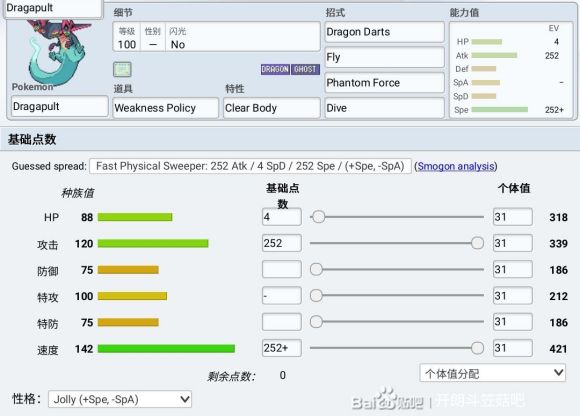580x416 pixels.
Task: Click the gender 性别 details cell
Action: tap(152, 38)
